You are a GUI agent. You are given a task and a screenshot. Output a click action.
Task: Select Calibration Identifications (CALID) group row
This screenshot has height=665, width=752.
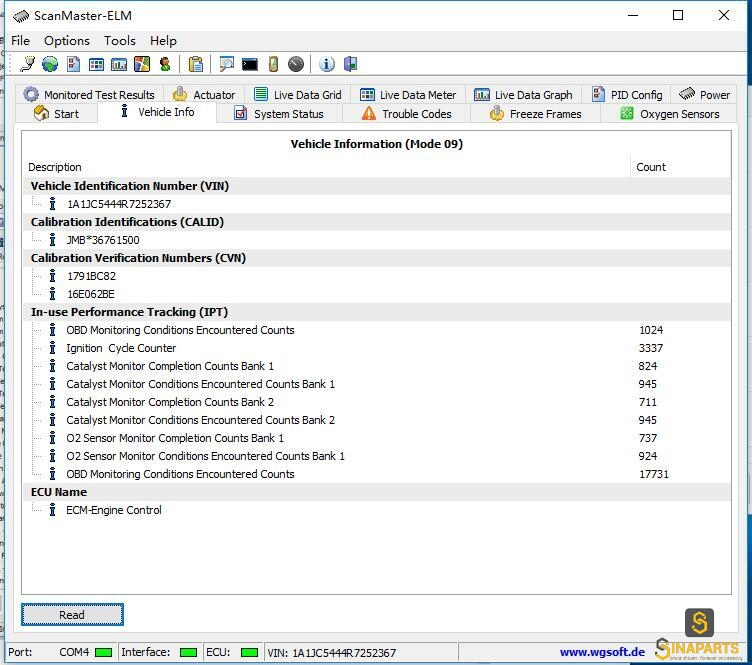pyautogui.click(x=376, y=222)
